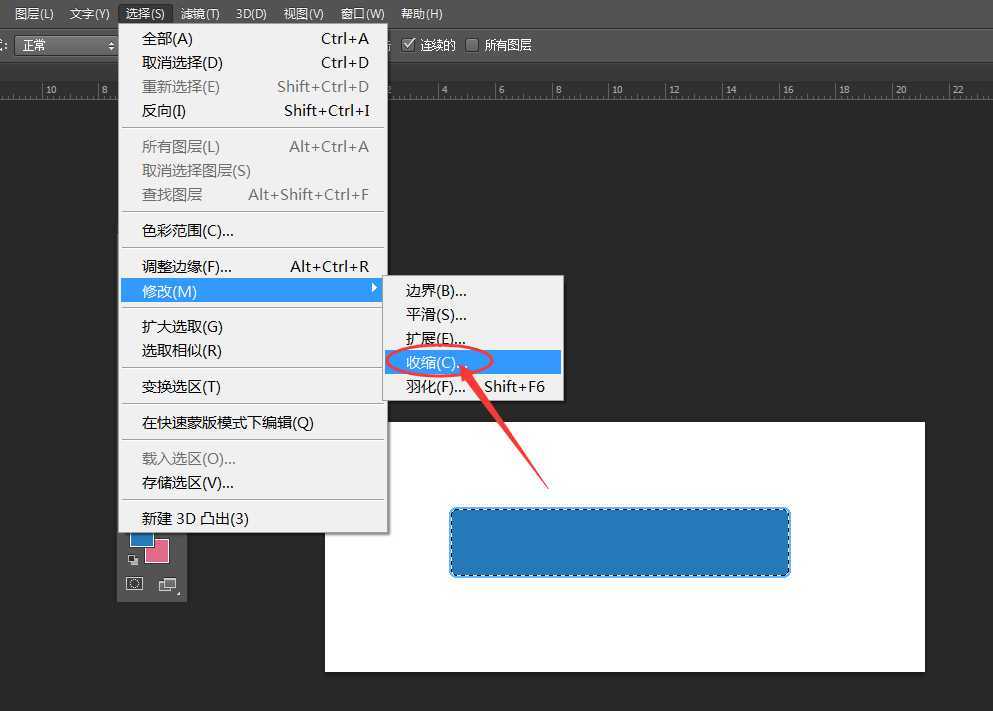Viewport: 993px width, 711px height.
Task: Enable the 所有图层 checkbox
Action: (474, 44)
